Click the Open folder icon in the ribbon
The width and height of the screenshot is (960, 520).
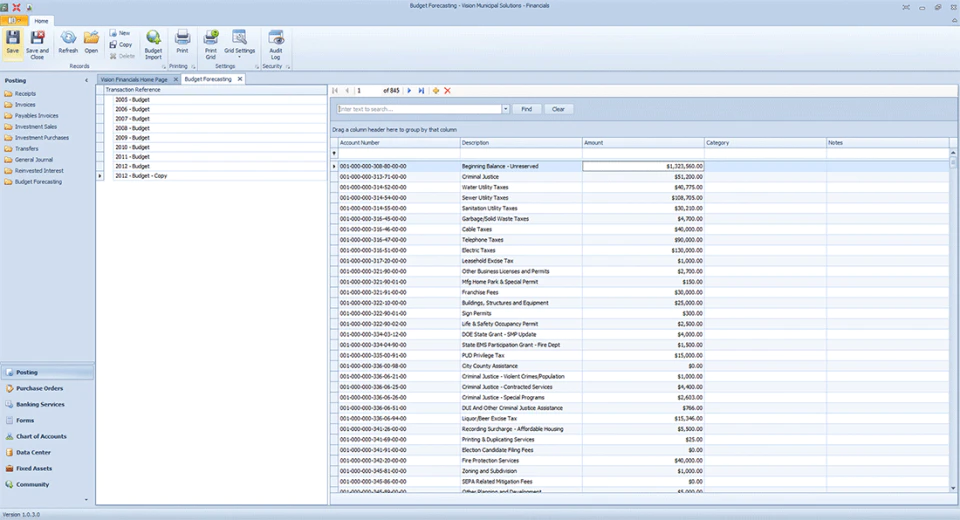coord(91,39)
